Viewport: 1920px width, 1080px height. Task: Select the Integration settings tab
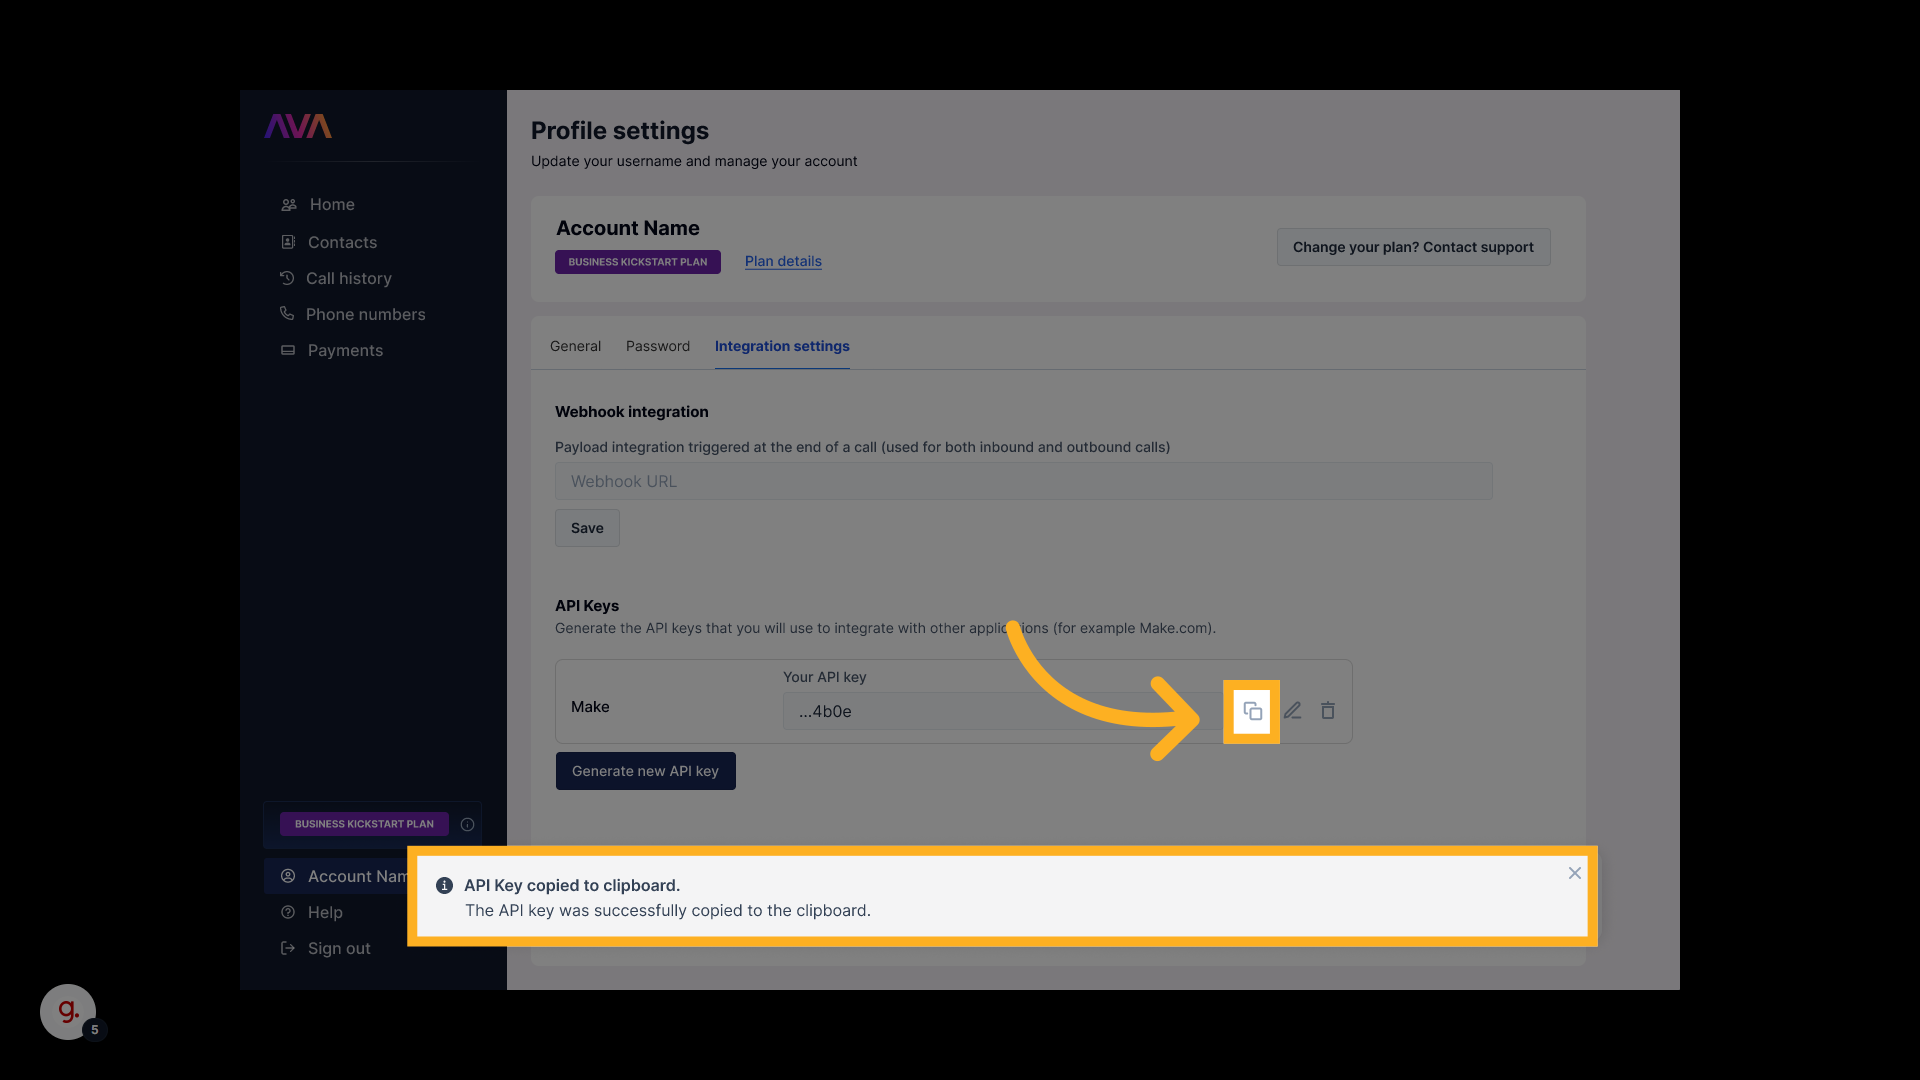(x=782, y=346)
